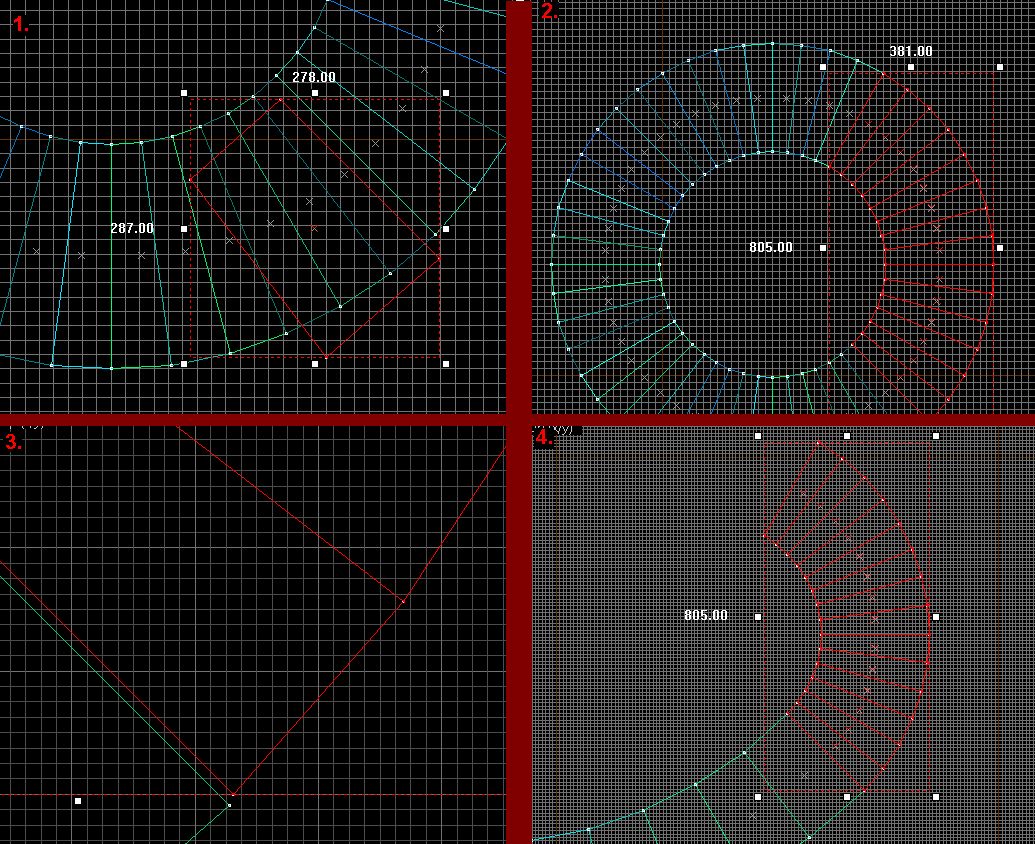Screen dimensions: 1035x844
Task: Click the top-right handle of the 381.00-wide selection
Action: 1000,67
